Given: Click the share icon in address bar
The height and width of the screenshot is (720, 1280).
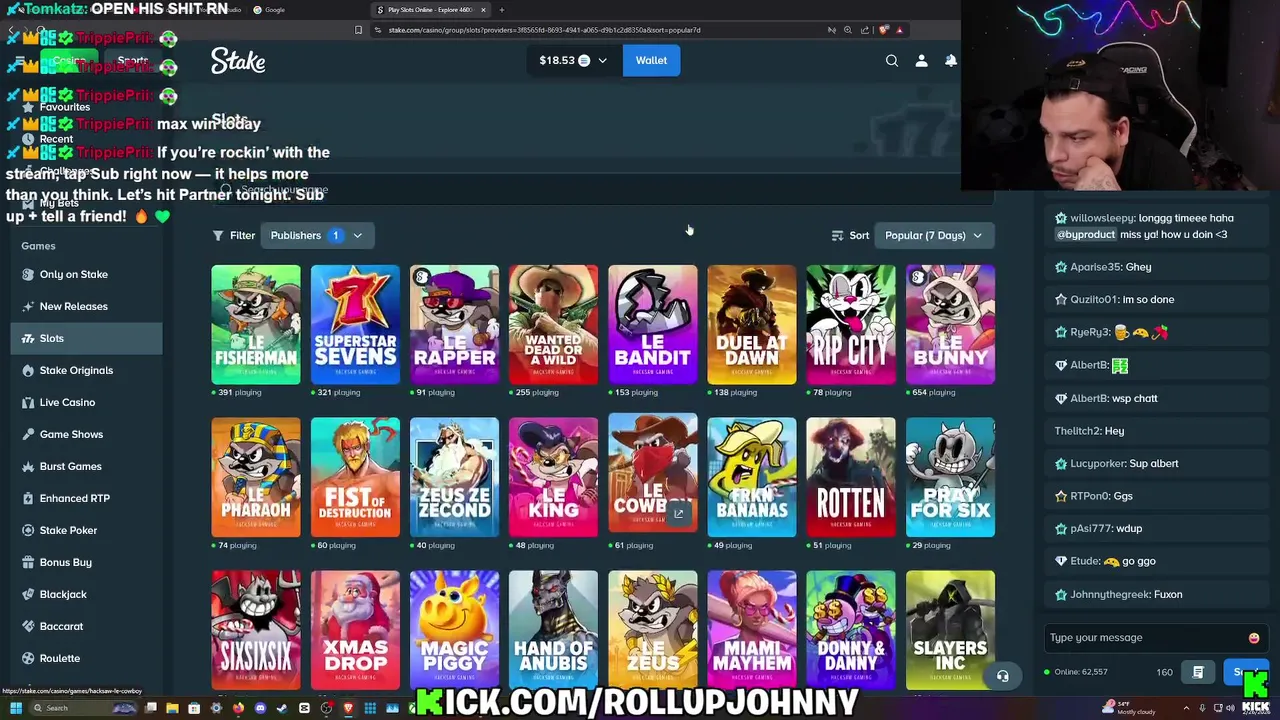Looking at the screenshot, I should point(865,30).
